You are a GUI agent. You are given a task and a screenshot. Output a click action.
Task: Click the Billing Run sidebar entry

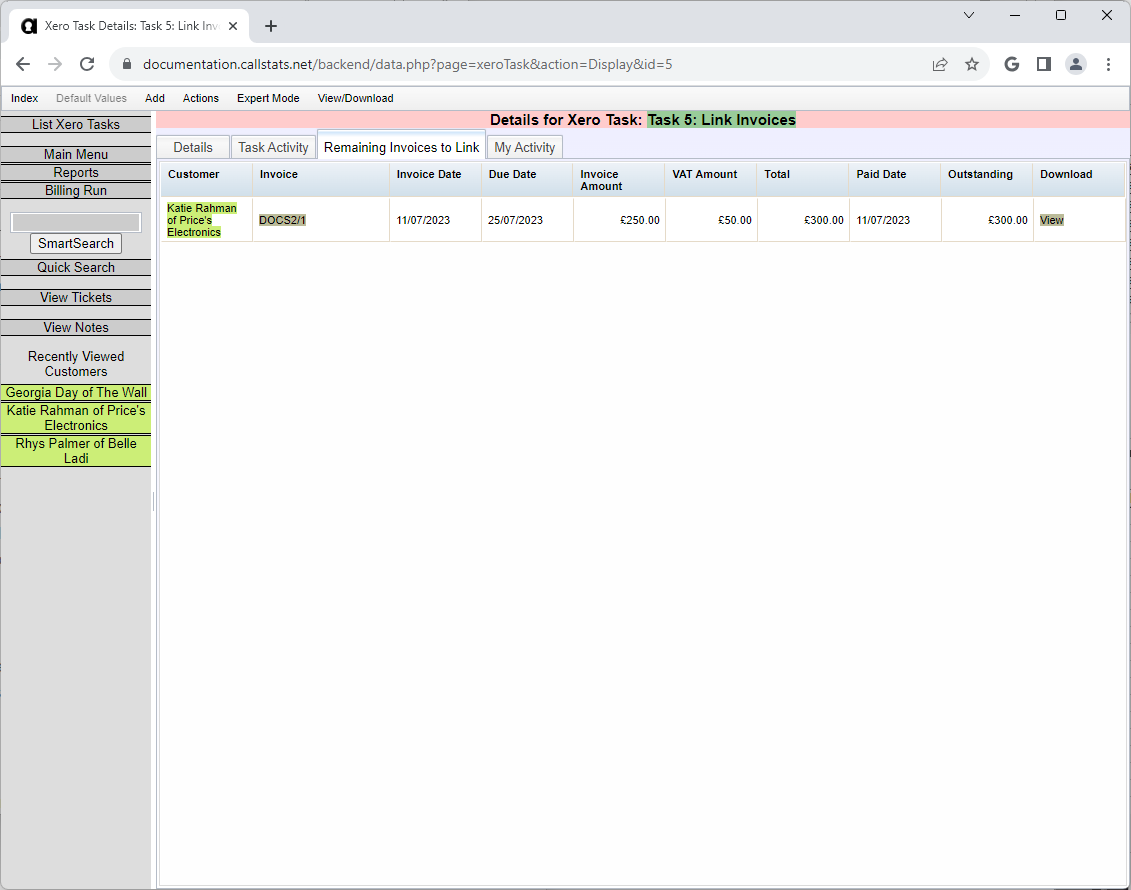point(75,190)
